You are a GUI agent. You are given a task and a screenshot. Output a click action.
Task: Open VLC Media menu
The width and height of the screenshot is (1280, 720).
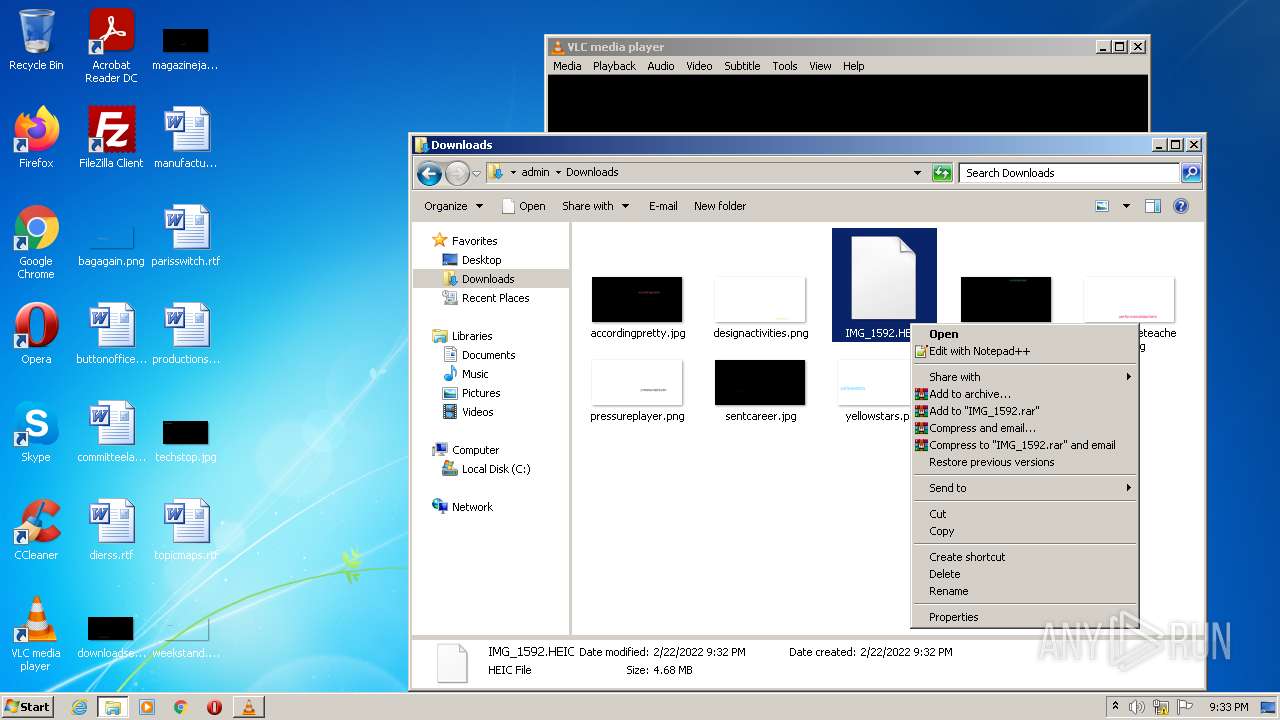pyautogui.click(x=567, y=66)
